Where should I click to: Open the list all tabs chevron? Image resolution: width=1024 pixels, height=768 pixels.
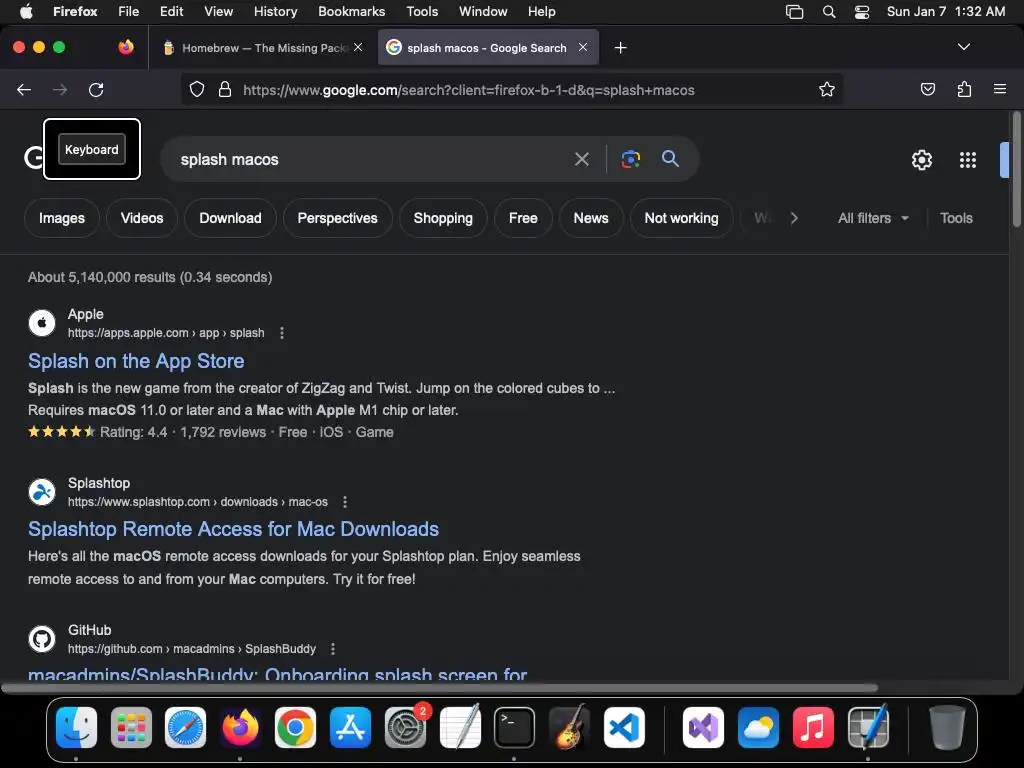pos(963,47)
